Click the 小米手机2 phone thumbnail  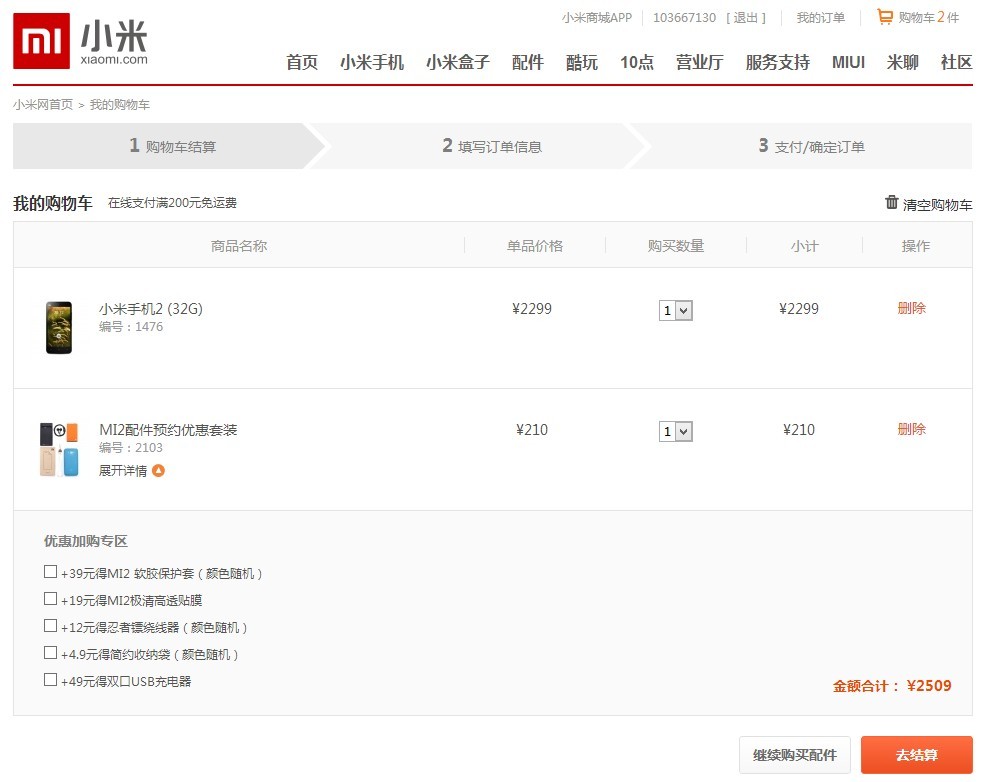coord(59,327)
